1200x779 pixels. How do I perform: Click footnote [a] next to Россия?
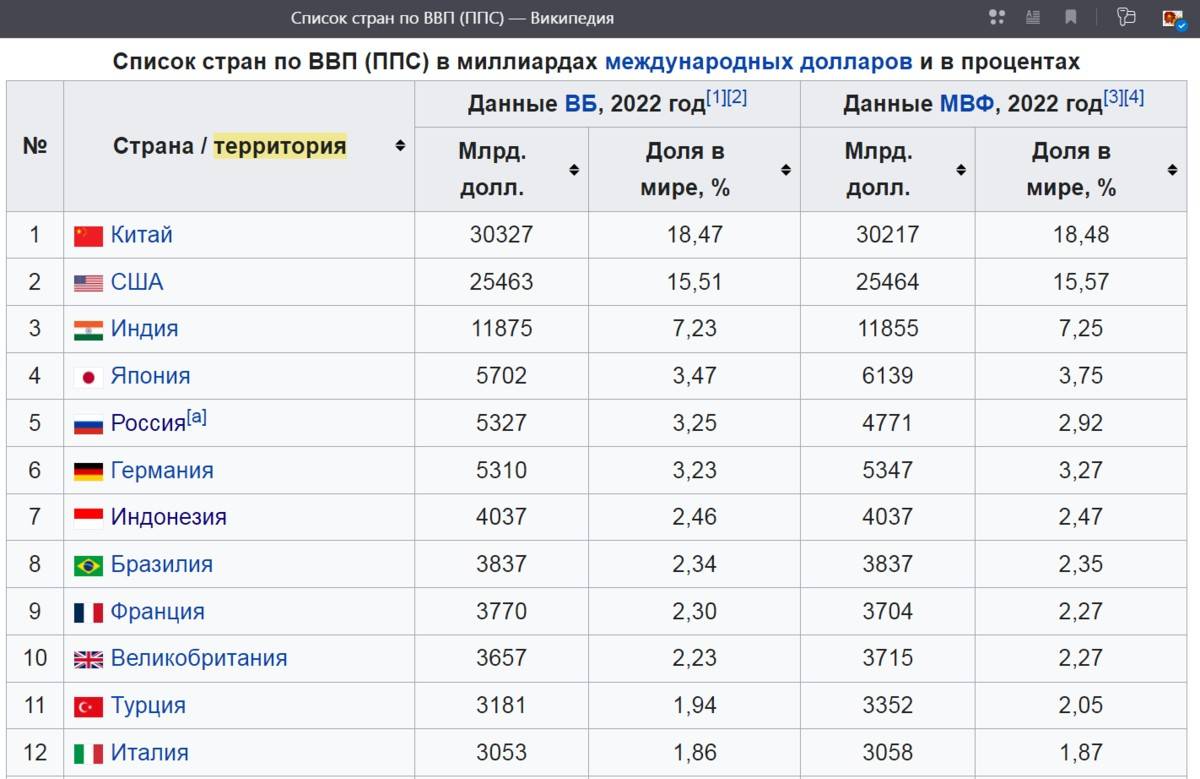pyautogui.click(x=197, y=418)
